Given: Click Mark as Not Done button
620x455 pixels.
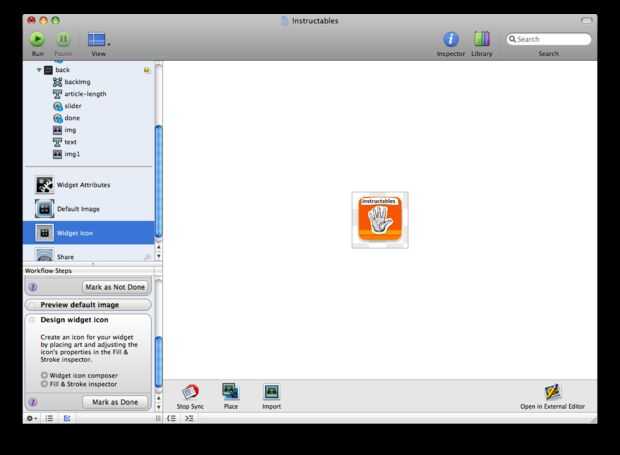Looking at the screenshot, I should [115, 287].
